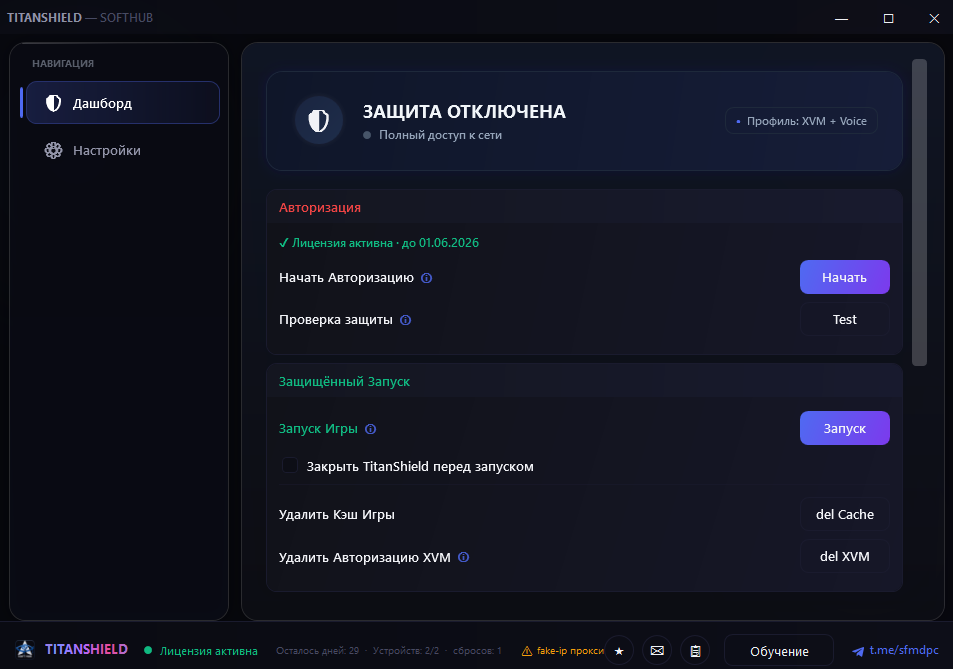The image size is (953, 669).
Task: Open the Настройки navigation item
Action: coord(123,150)
